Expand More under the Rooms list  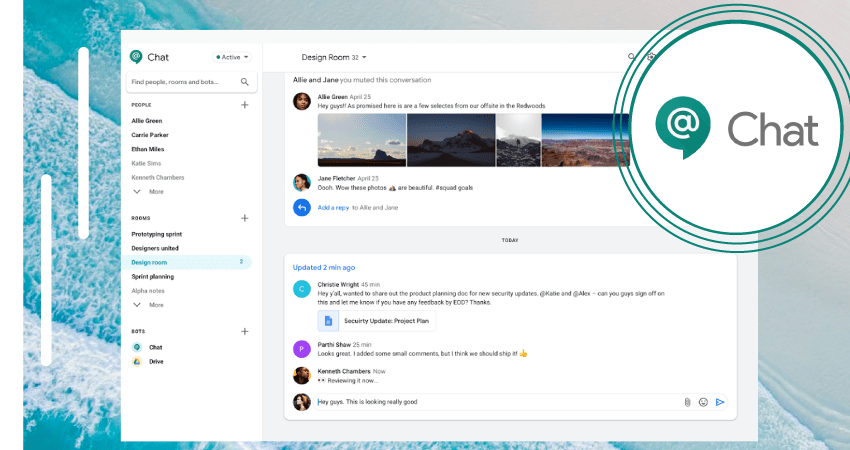[x=148, y=304]
